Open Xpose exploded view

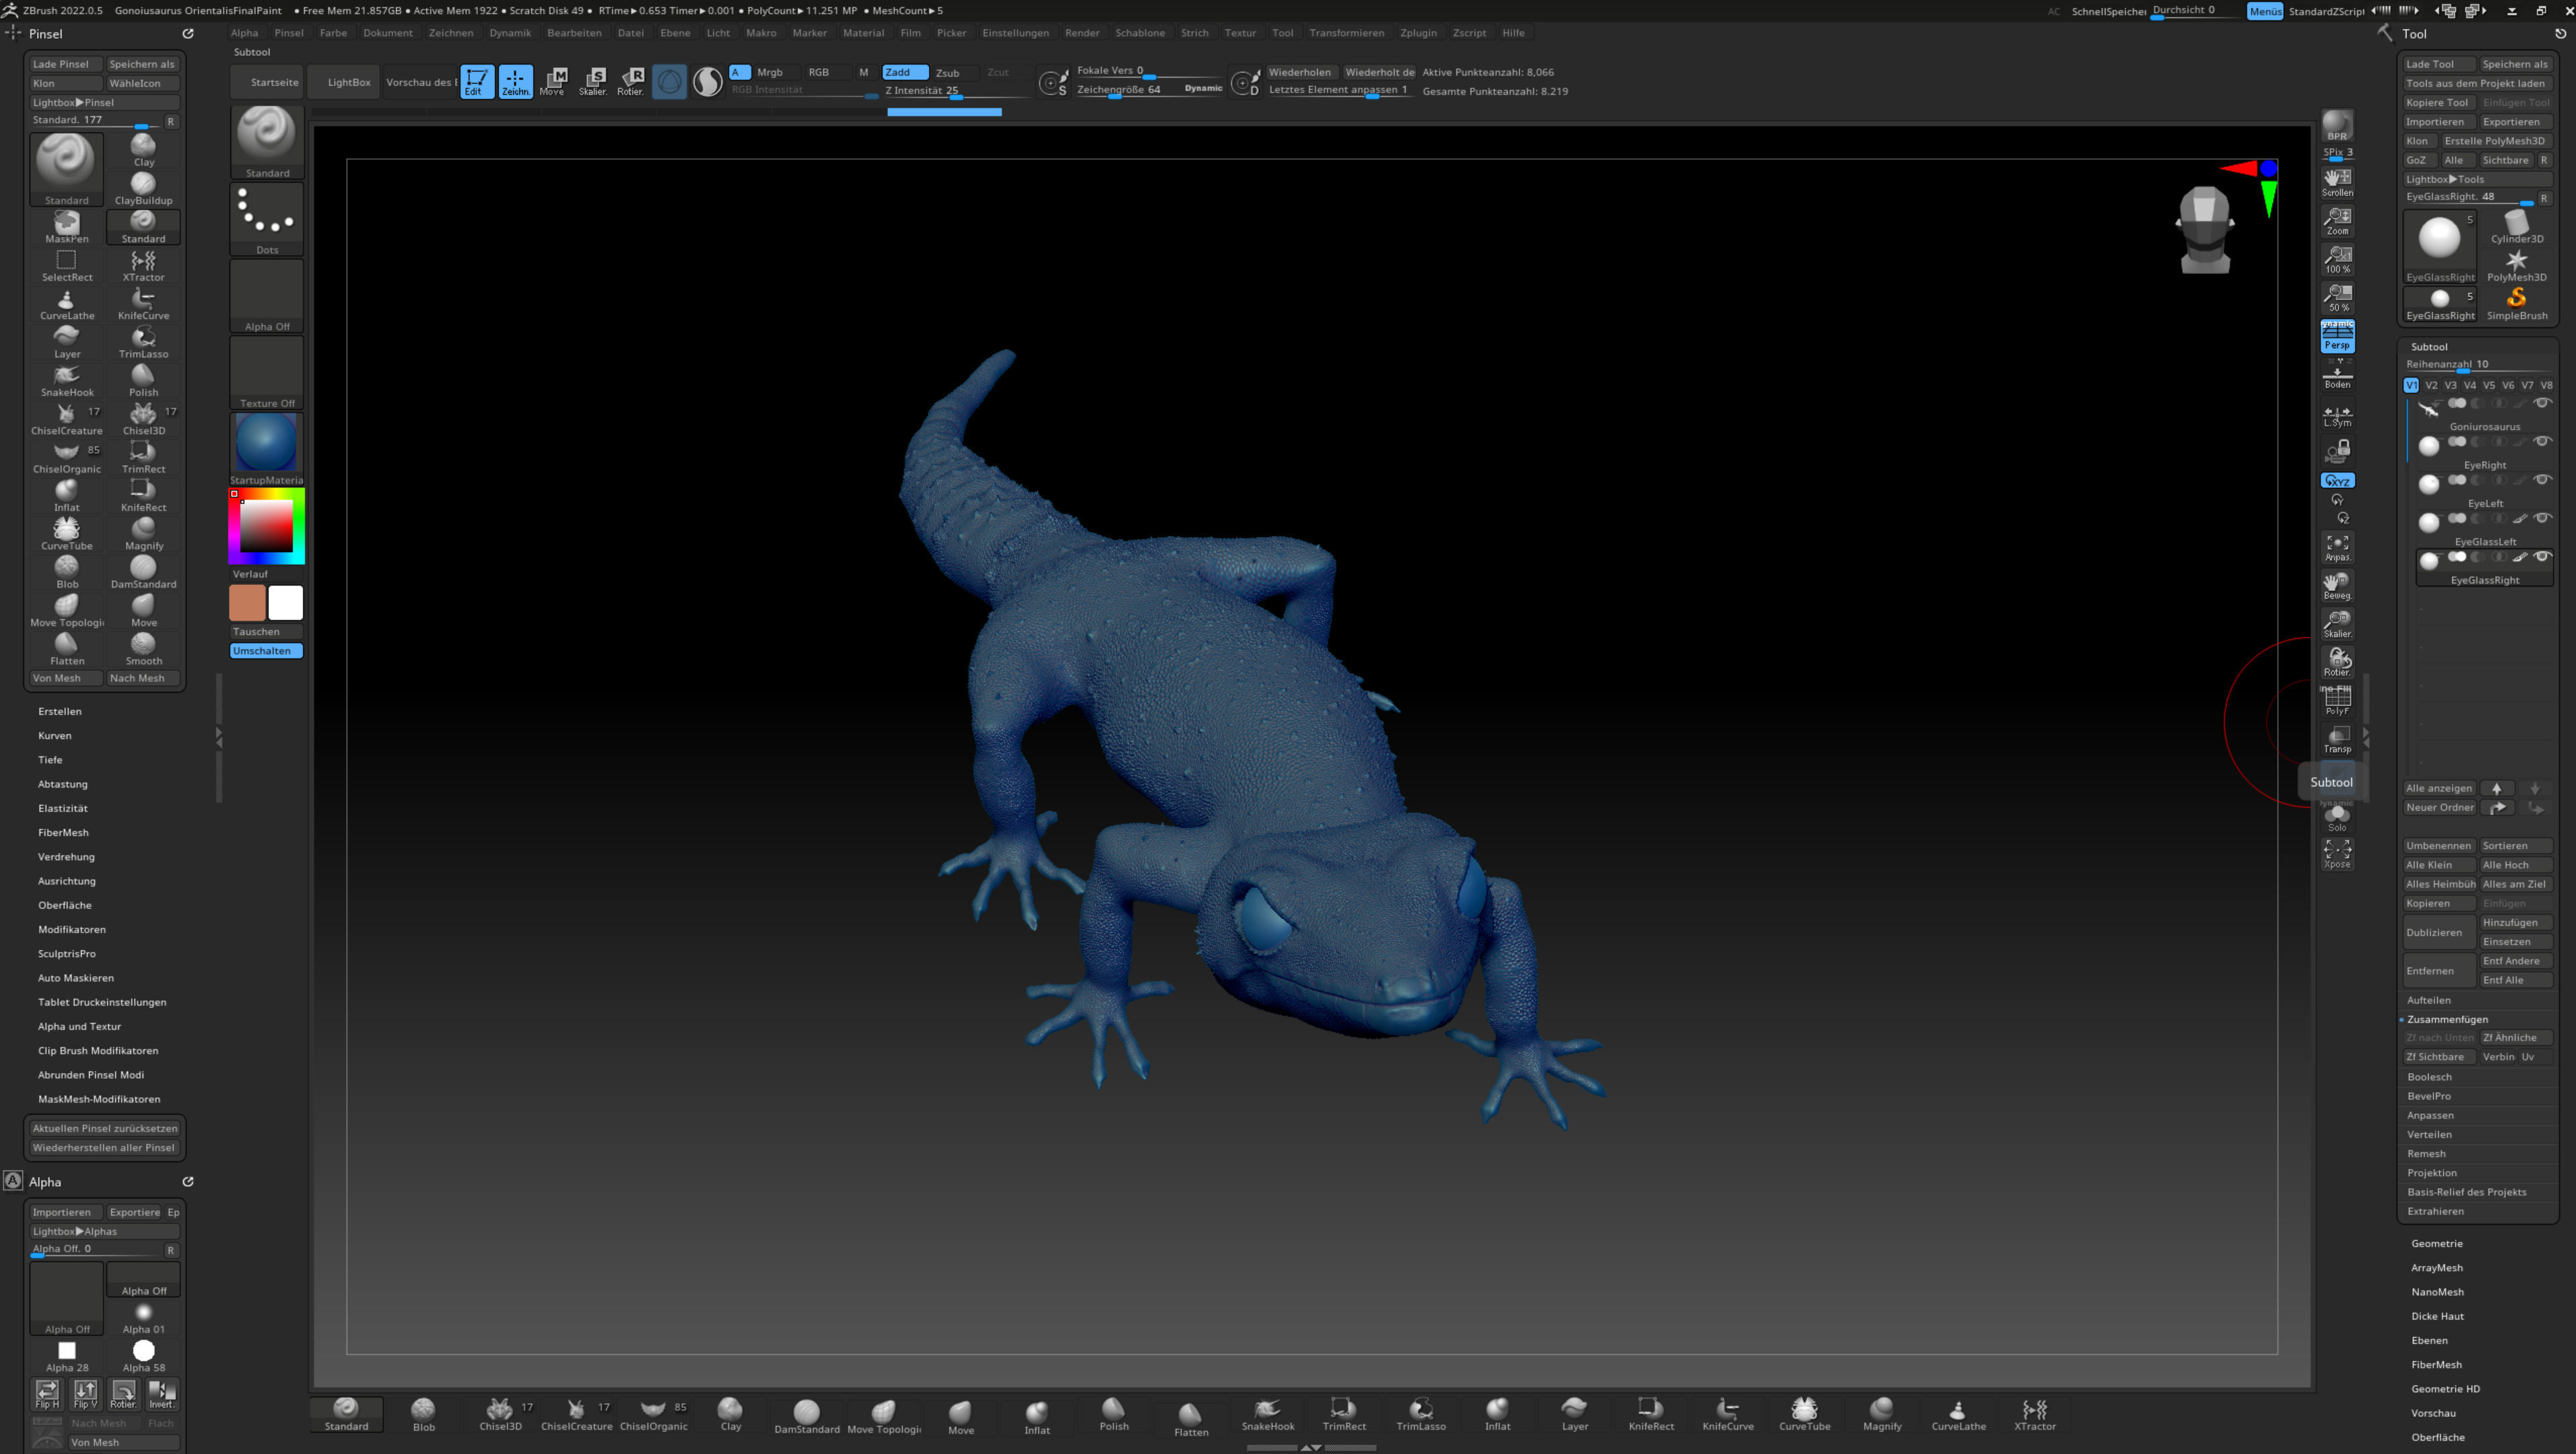point(2337,854)
